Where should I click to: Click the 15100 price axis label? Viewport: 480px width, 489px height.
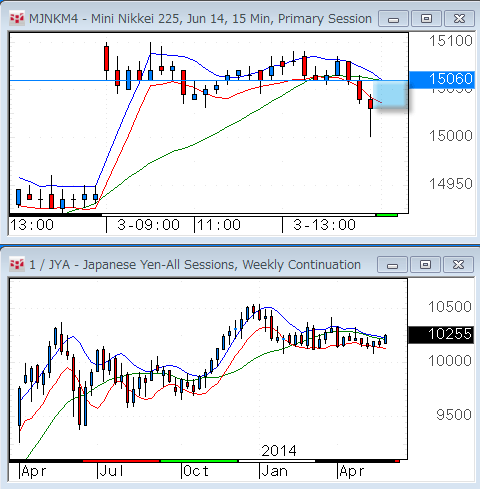click(451, 41)
